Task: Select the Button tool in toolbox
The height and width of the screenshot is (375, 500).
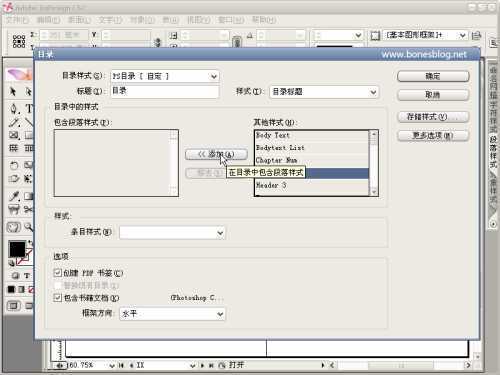Action: pyautogui.click(x=14, y=209)
